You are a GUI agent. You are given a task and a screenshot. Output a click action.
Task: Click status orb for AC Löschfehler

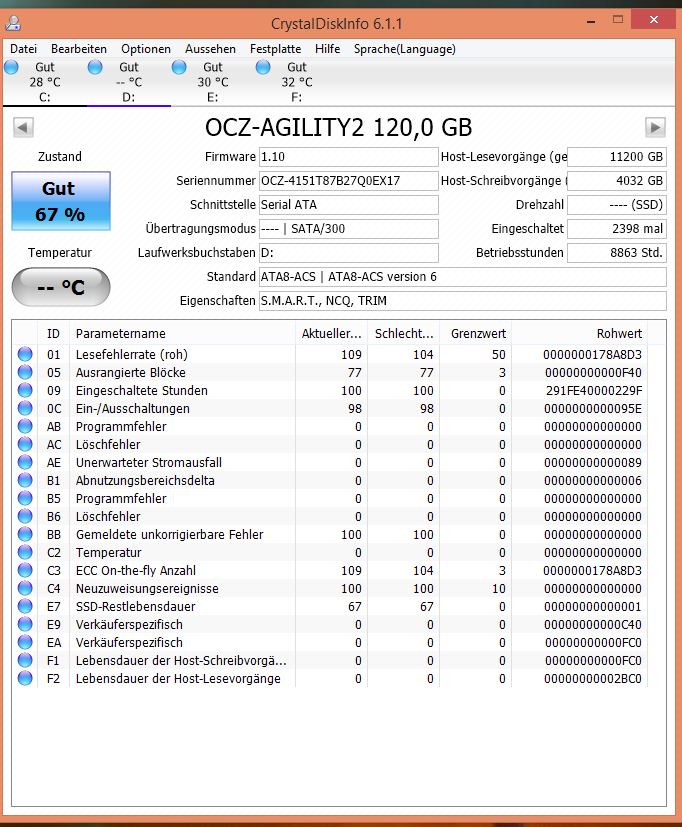(x=25, y=444)
